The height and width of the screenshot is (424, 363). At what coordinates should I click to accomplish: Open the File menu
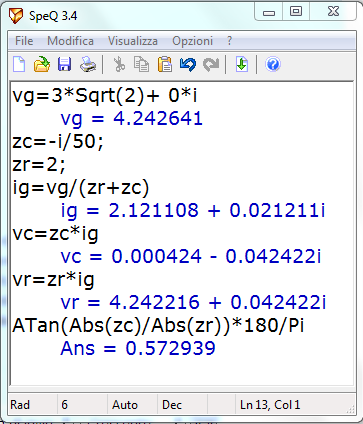click(x=24, y=41)
